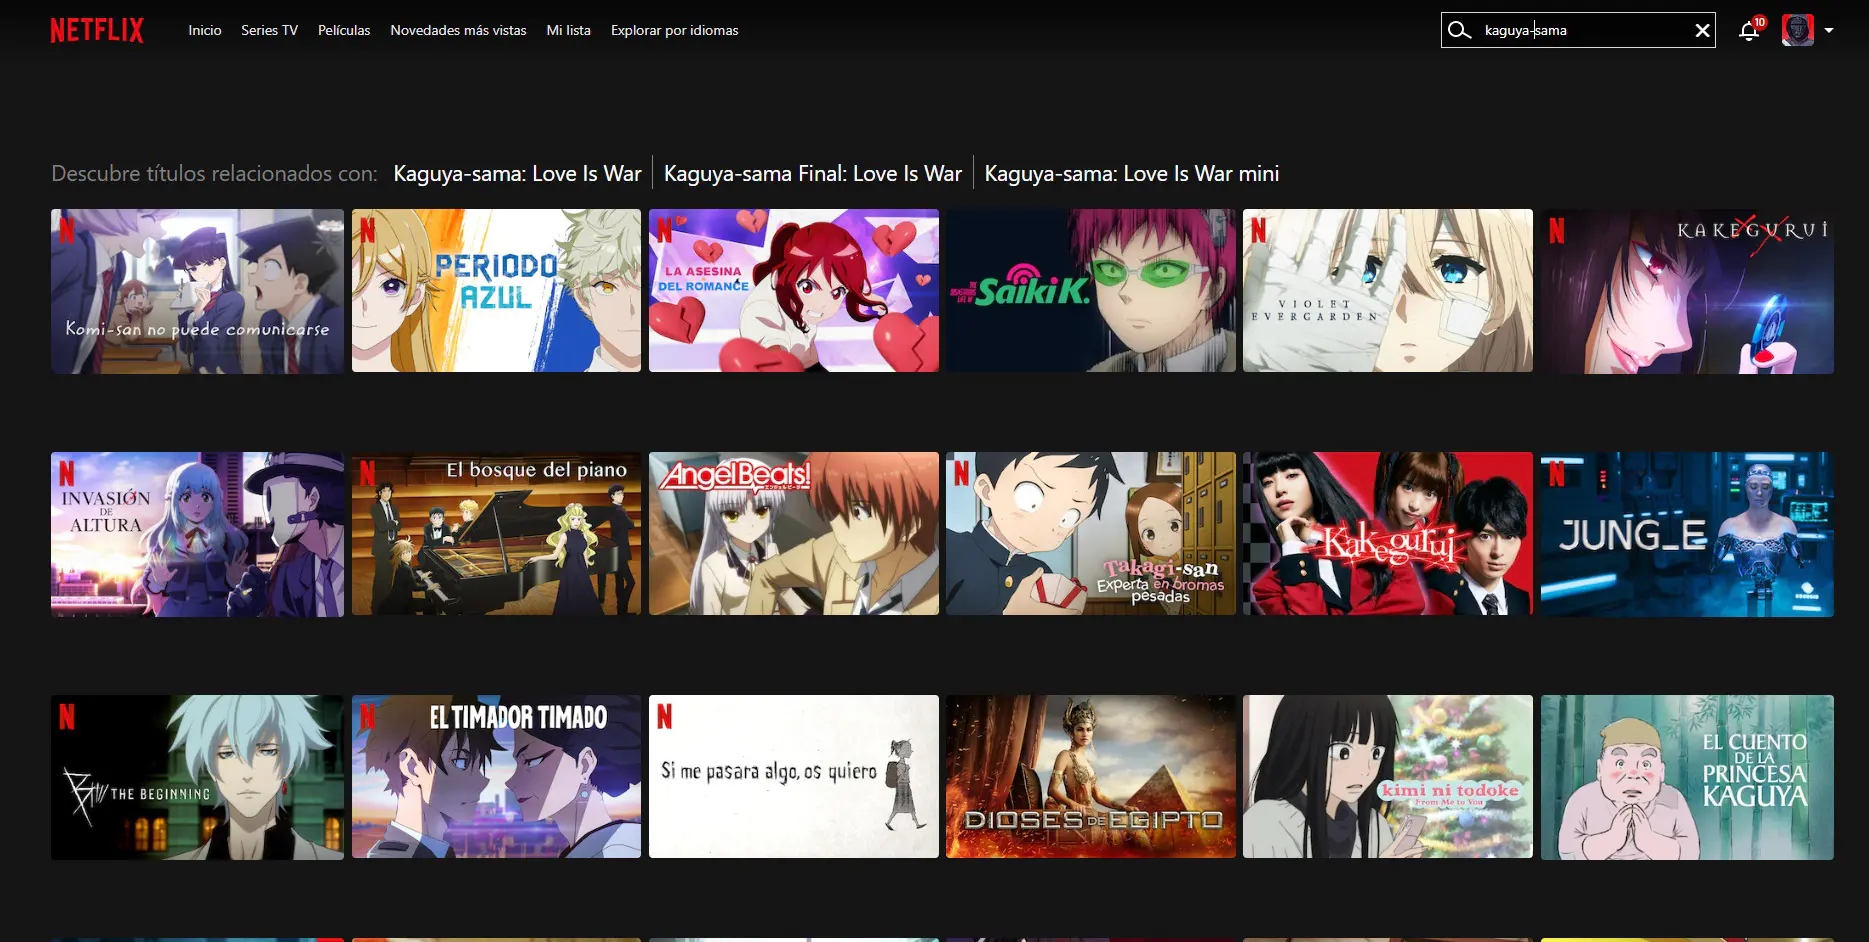
Task: Open Invasión de Altura card
Action: [x=197, y=534]
